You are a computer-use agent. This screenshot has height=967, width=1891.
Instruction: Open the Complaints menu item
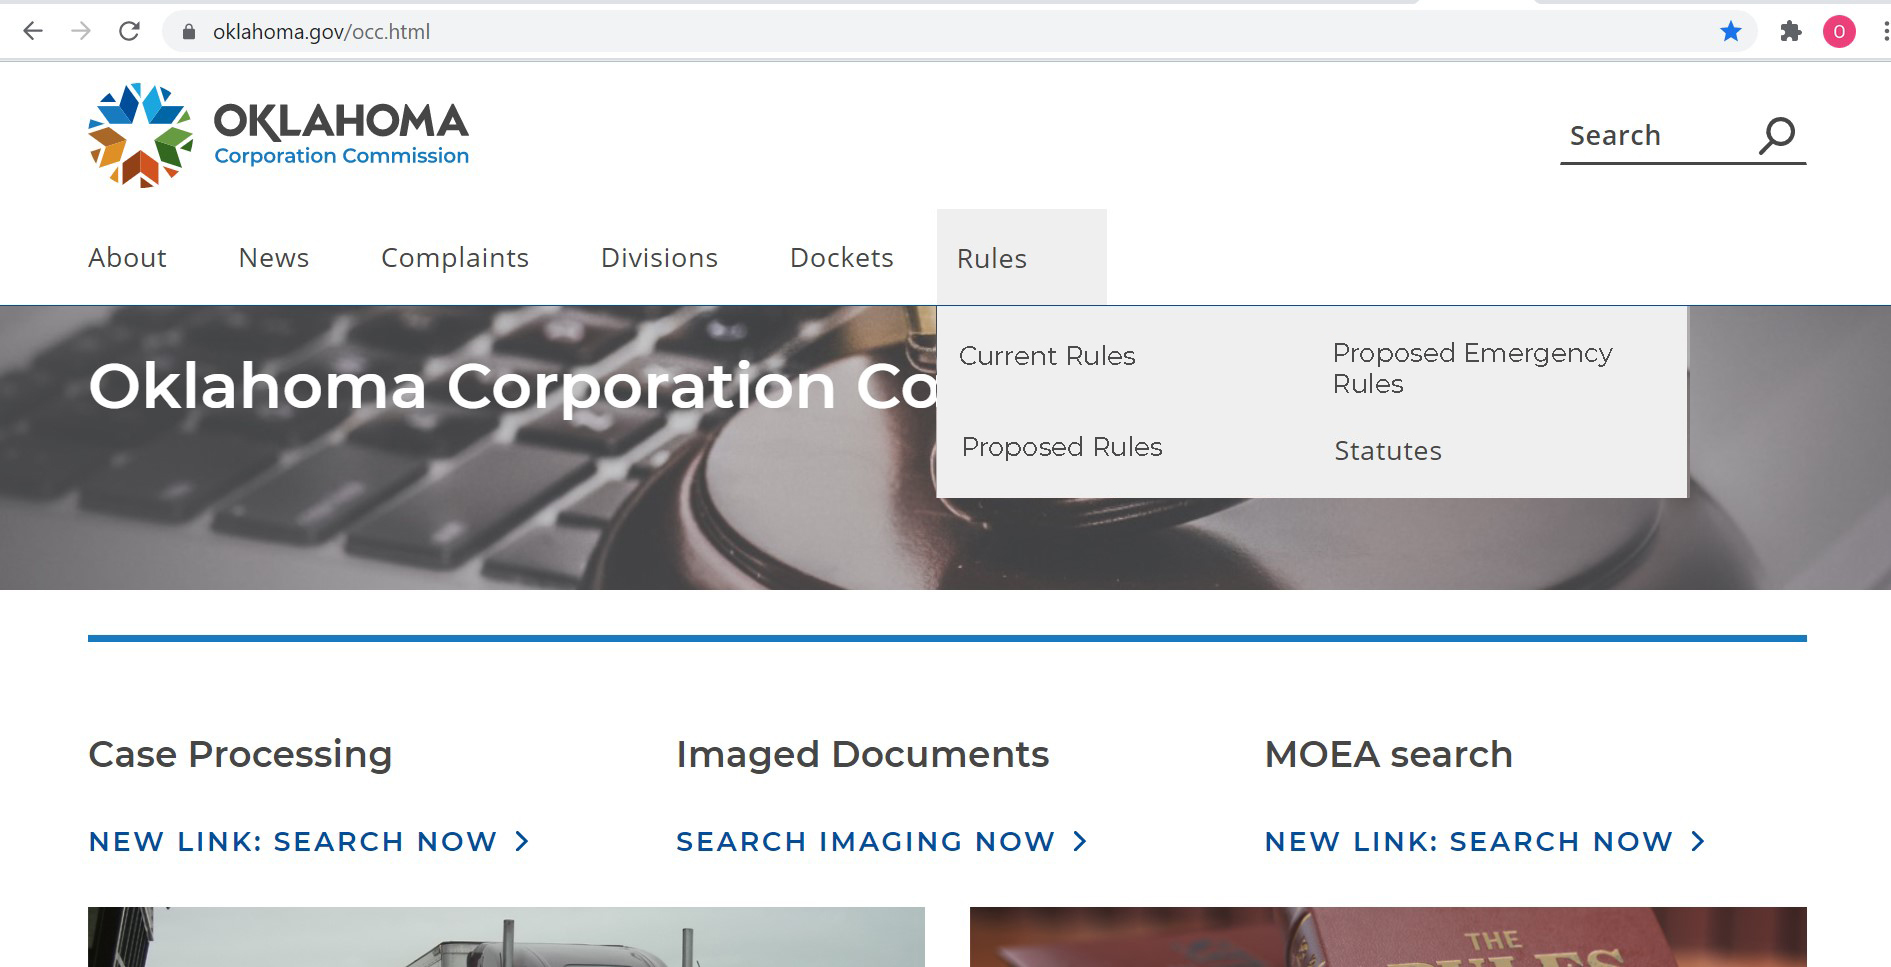tap(455, 257)
